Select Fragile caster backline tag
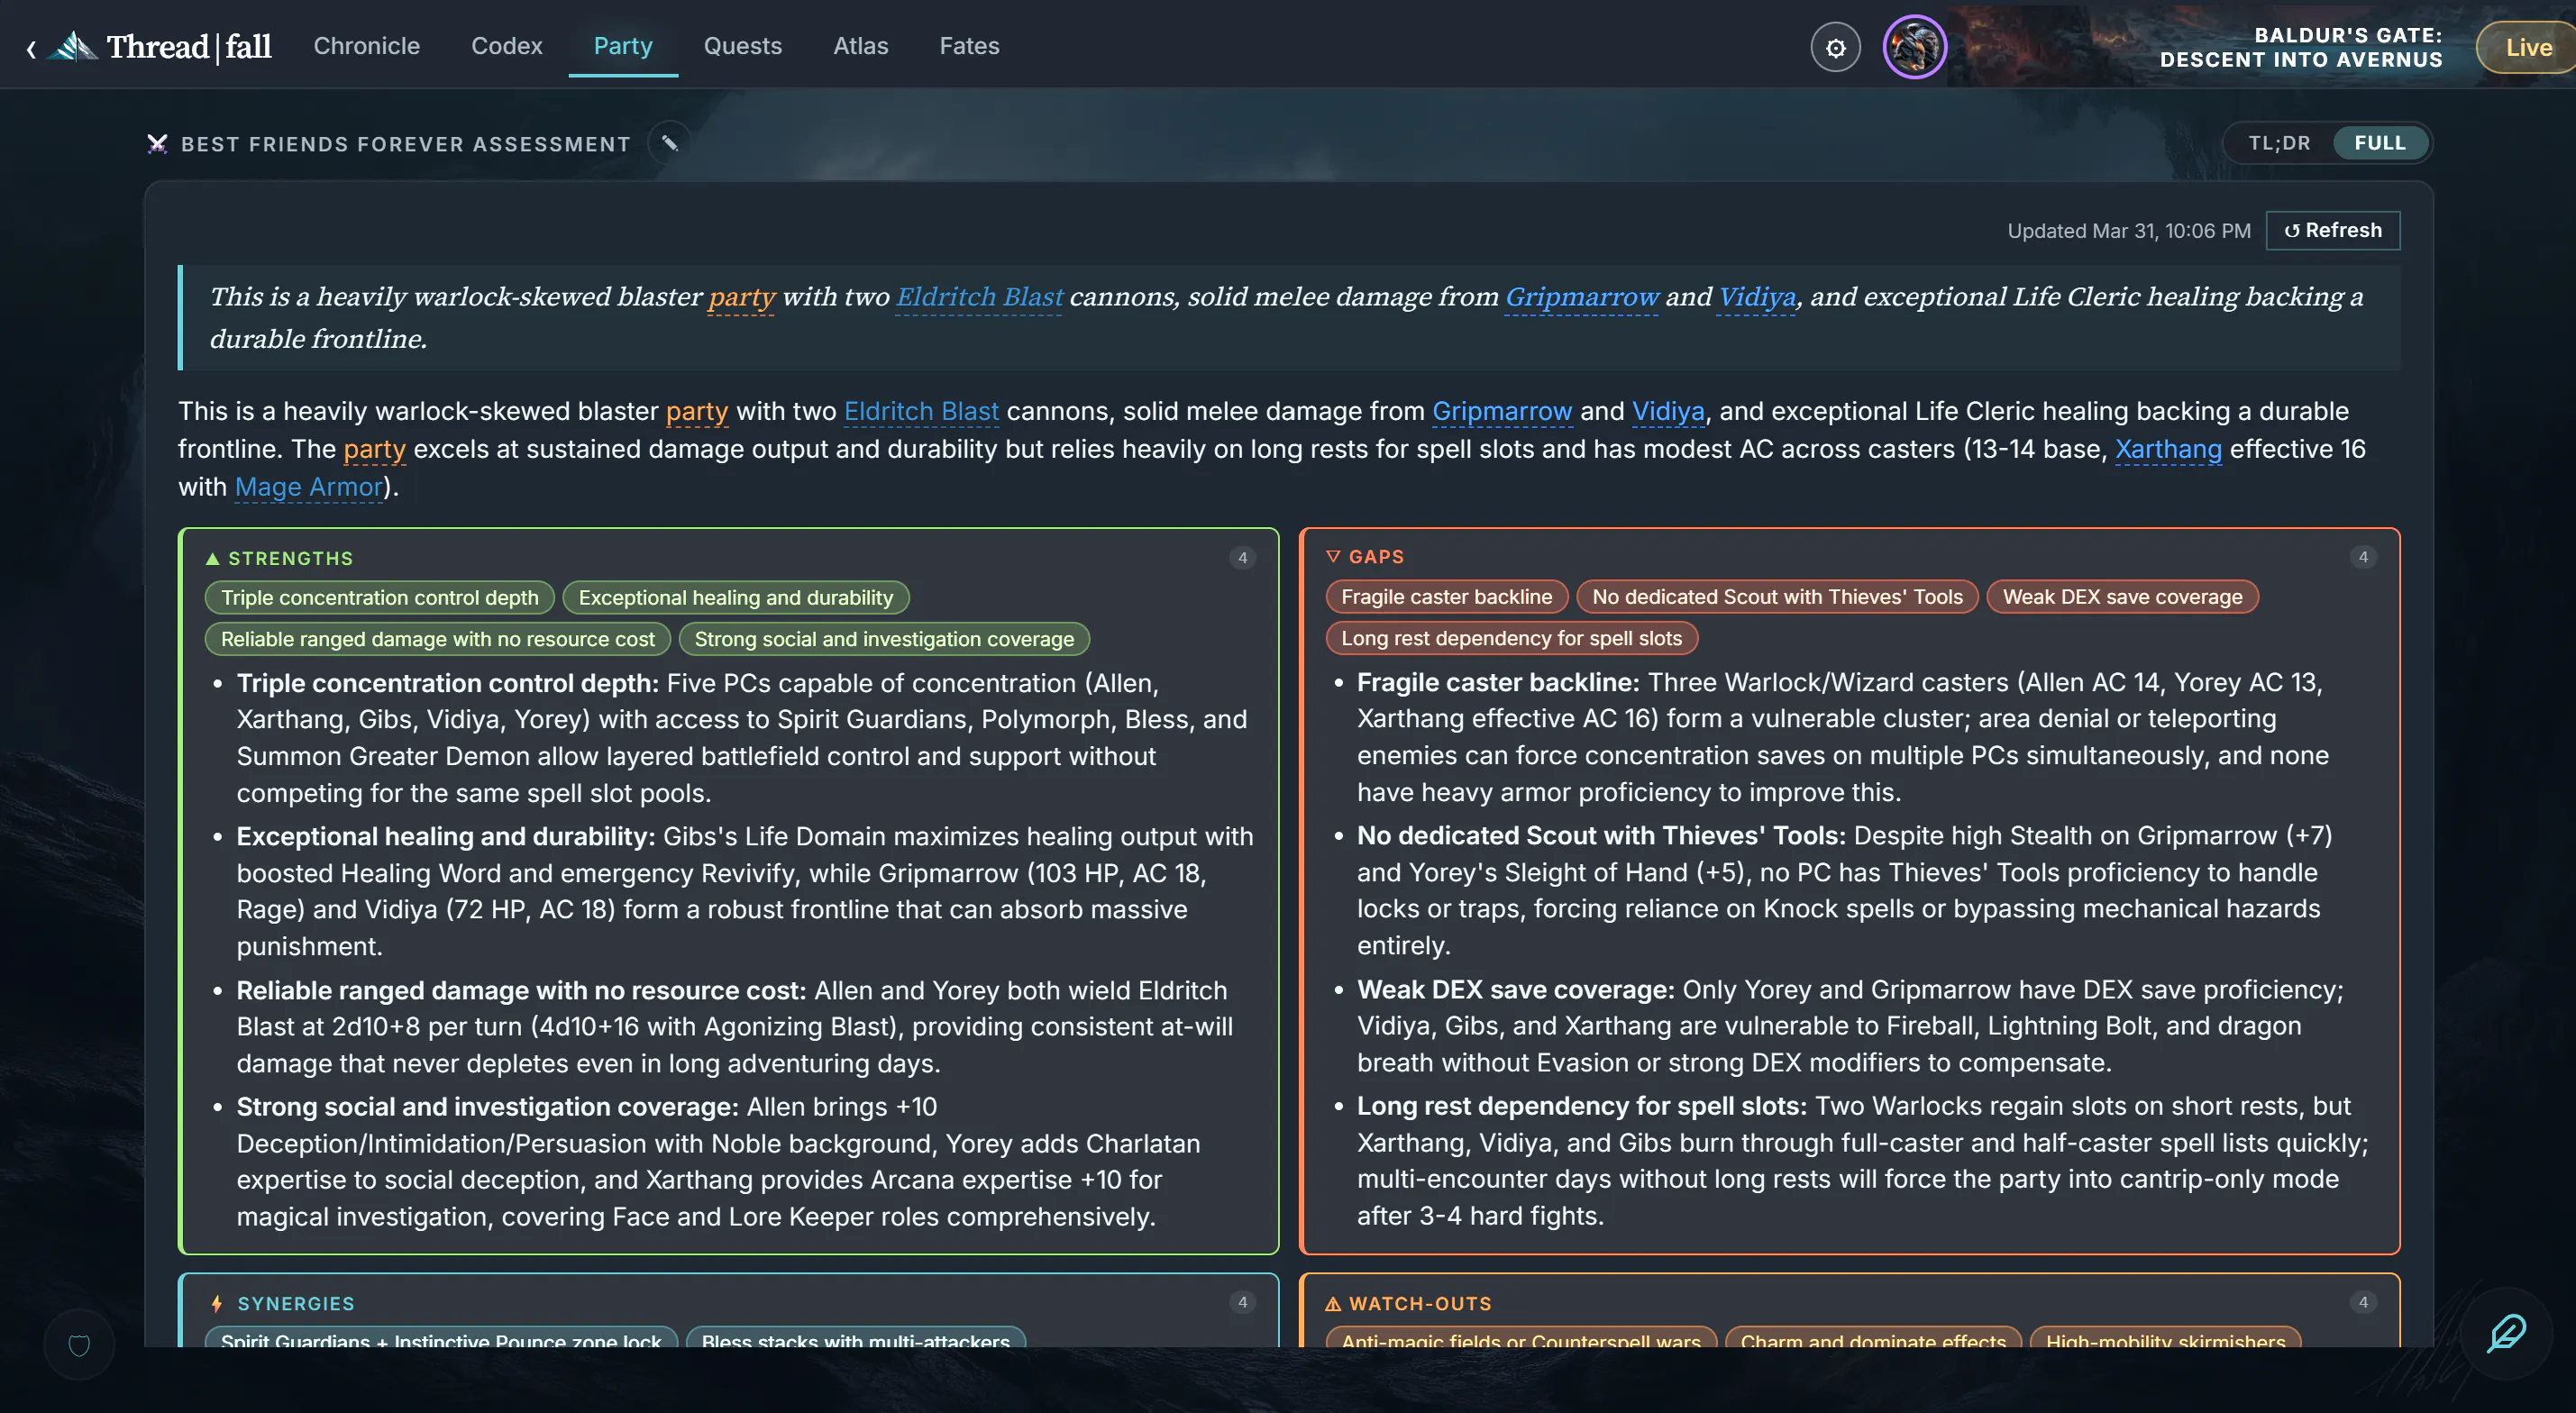The width and height of the screenshot is (2576, 1413). (1446, 597)
